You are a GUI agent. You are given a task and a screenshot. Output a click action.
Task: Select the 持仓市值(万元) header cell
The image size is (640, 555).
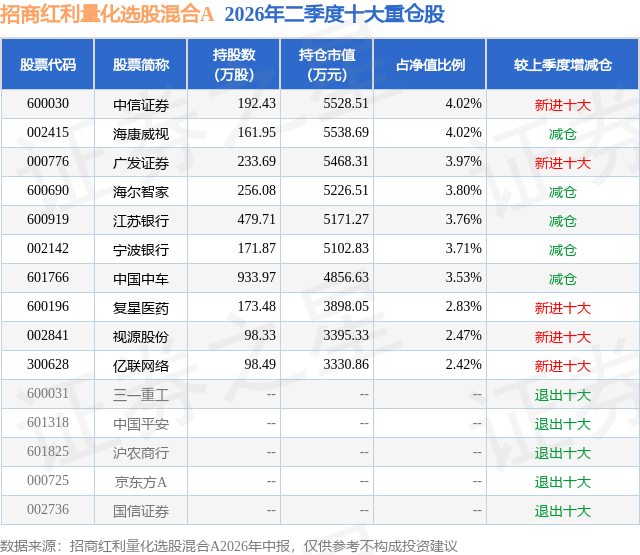tap(327, 64)
